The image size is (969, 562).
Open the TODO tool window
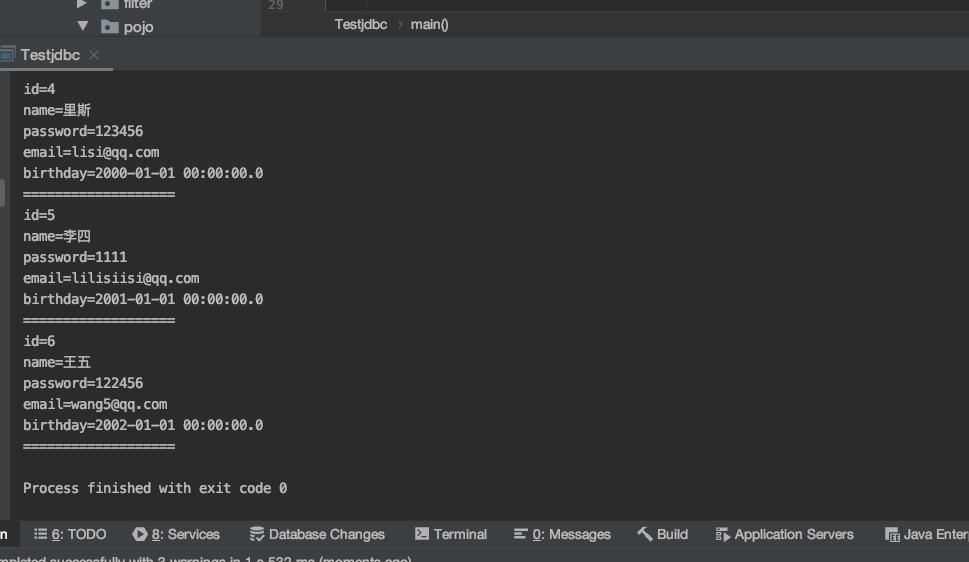coord(70,534)
